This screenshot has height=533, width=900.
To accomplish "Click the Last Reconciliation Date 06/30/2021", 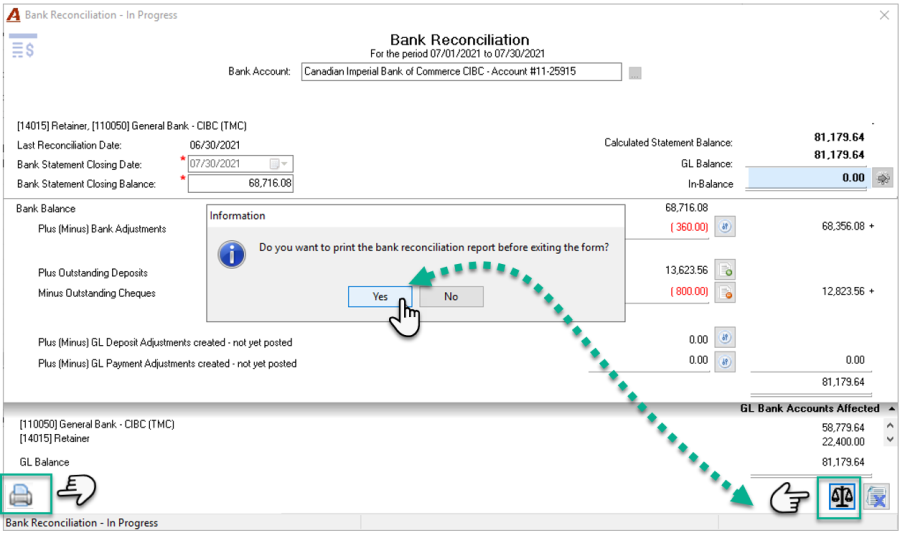I will [x=215, y=145].
